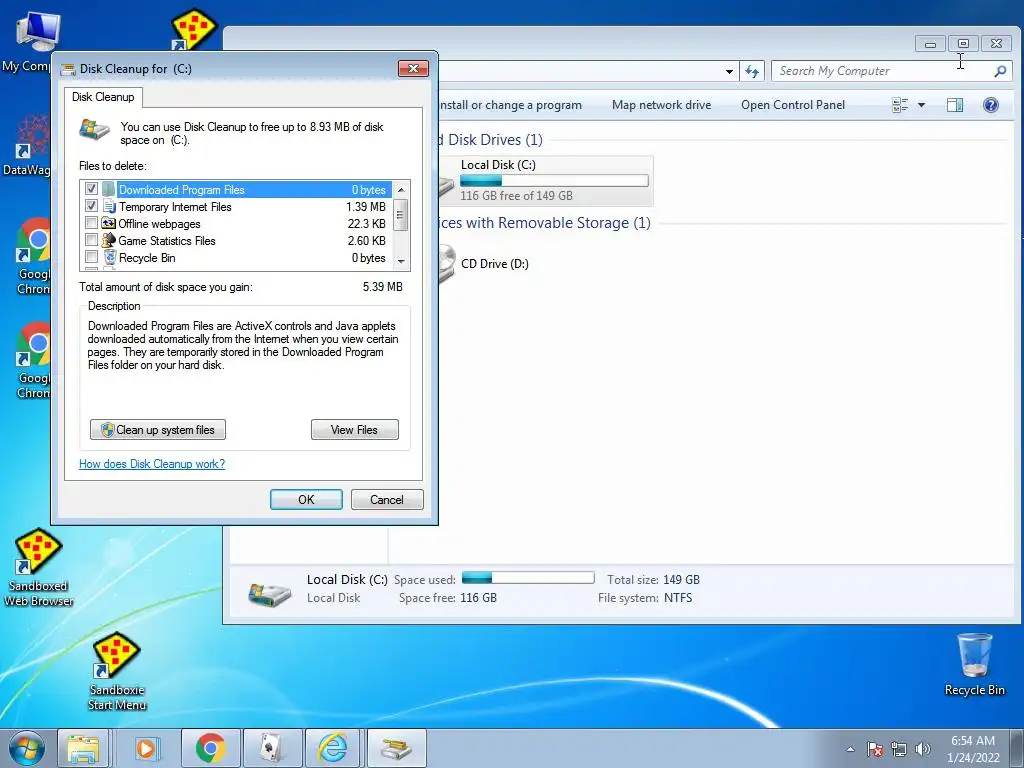Open How does Disk Cleanup work link
The width and height of the screenshot is (1024, 768).
(152, 464)
